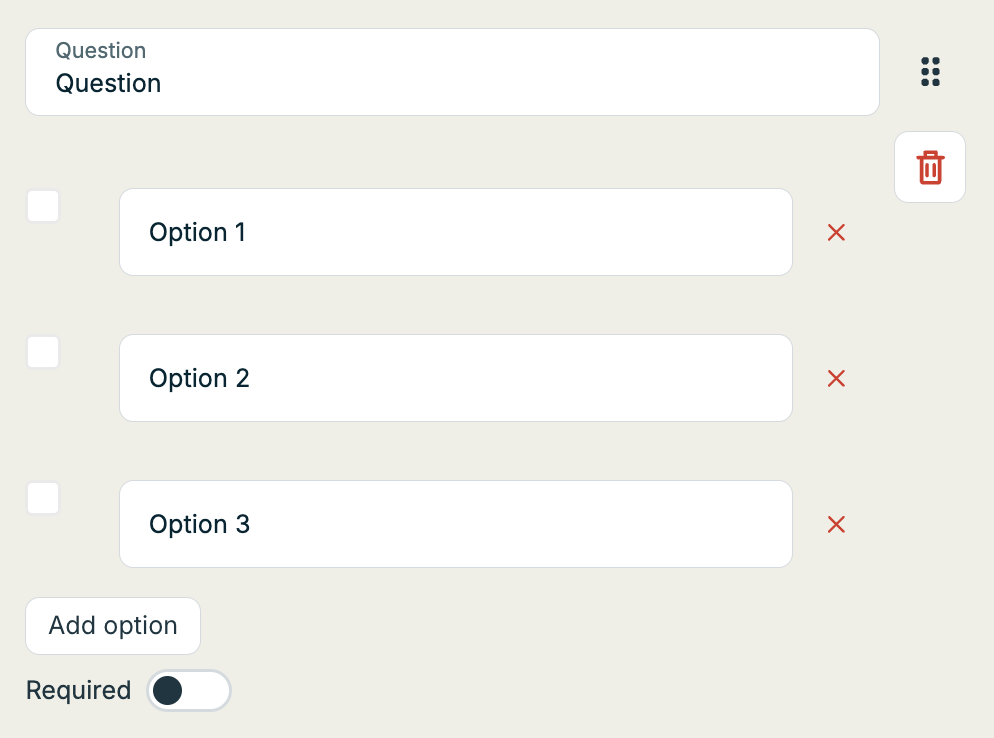Tick the checkbox beside Option 1
This screenshot has width=994, height=738.
43,207
